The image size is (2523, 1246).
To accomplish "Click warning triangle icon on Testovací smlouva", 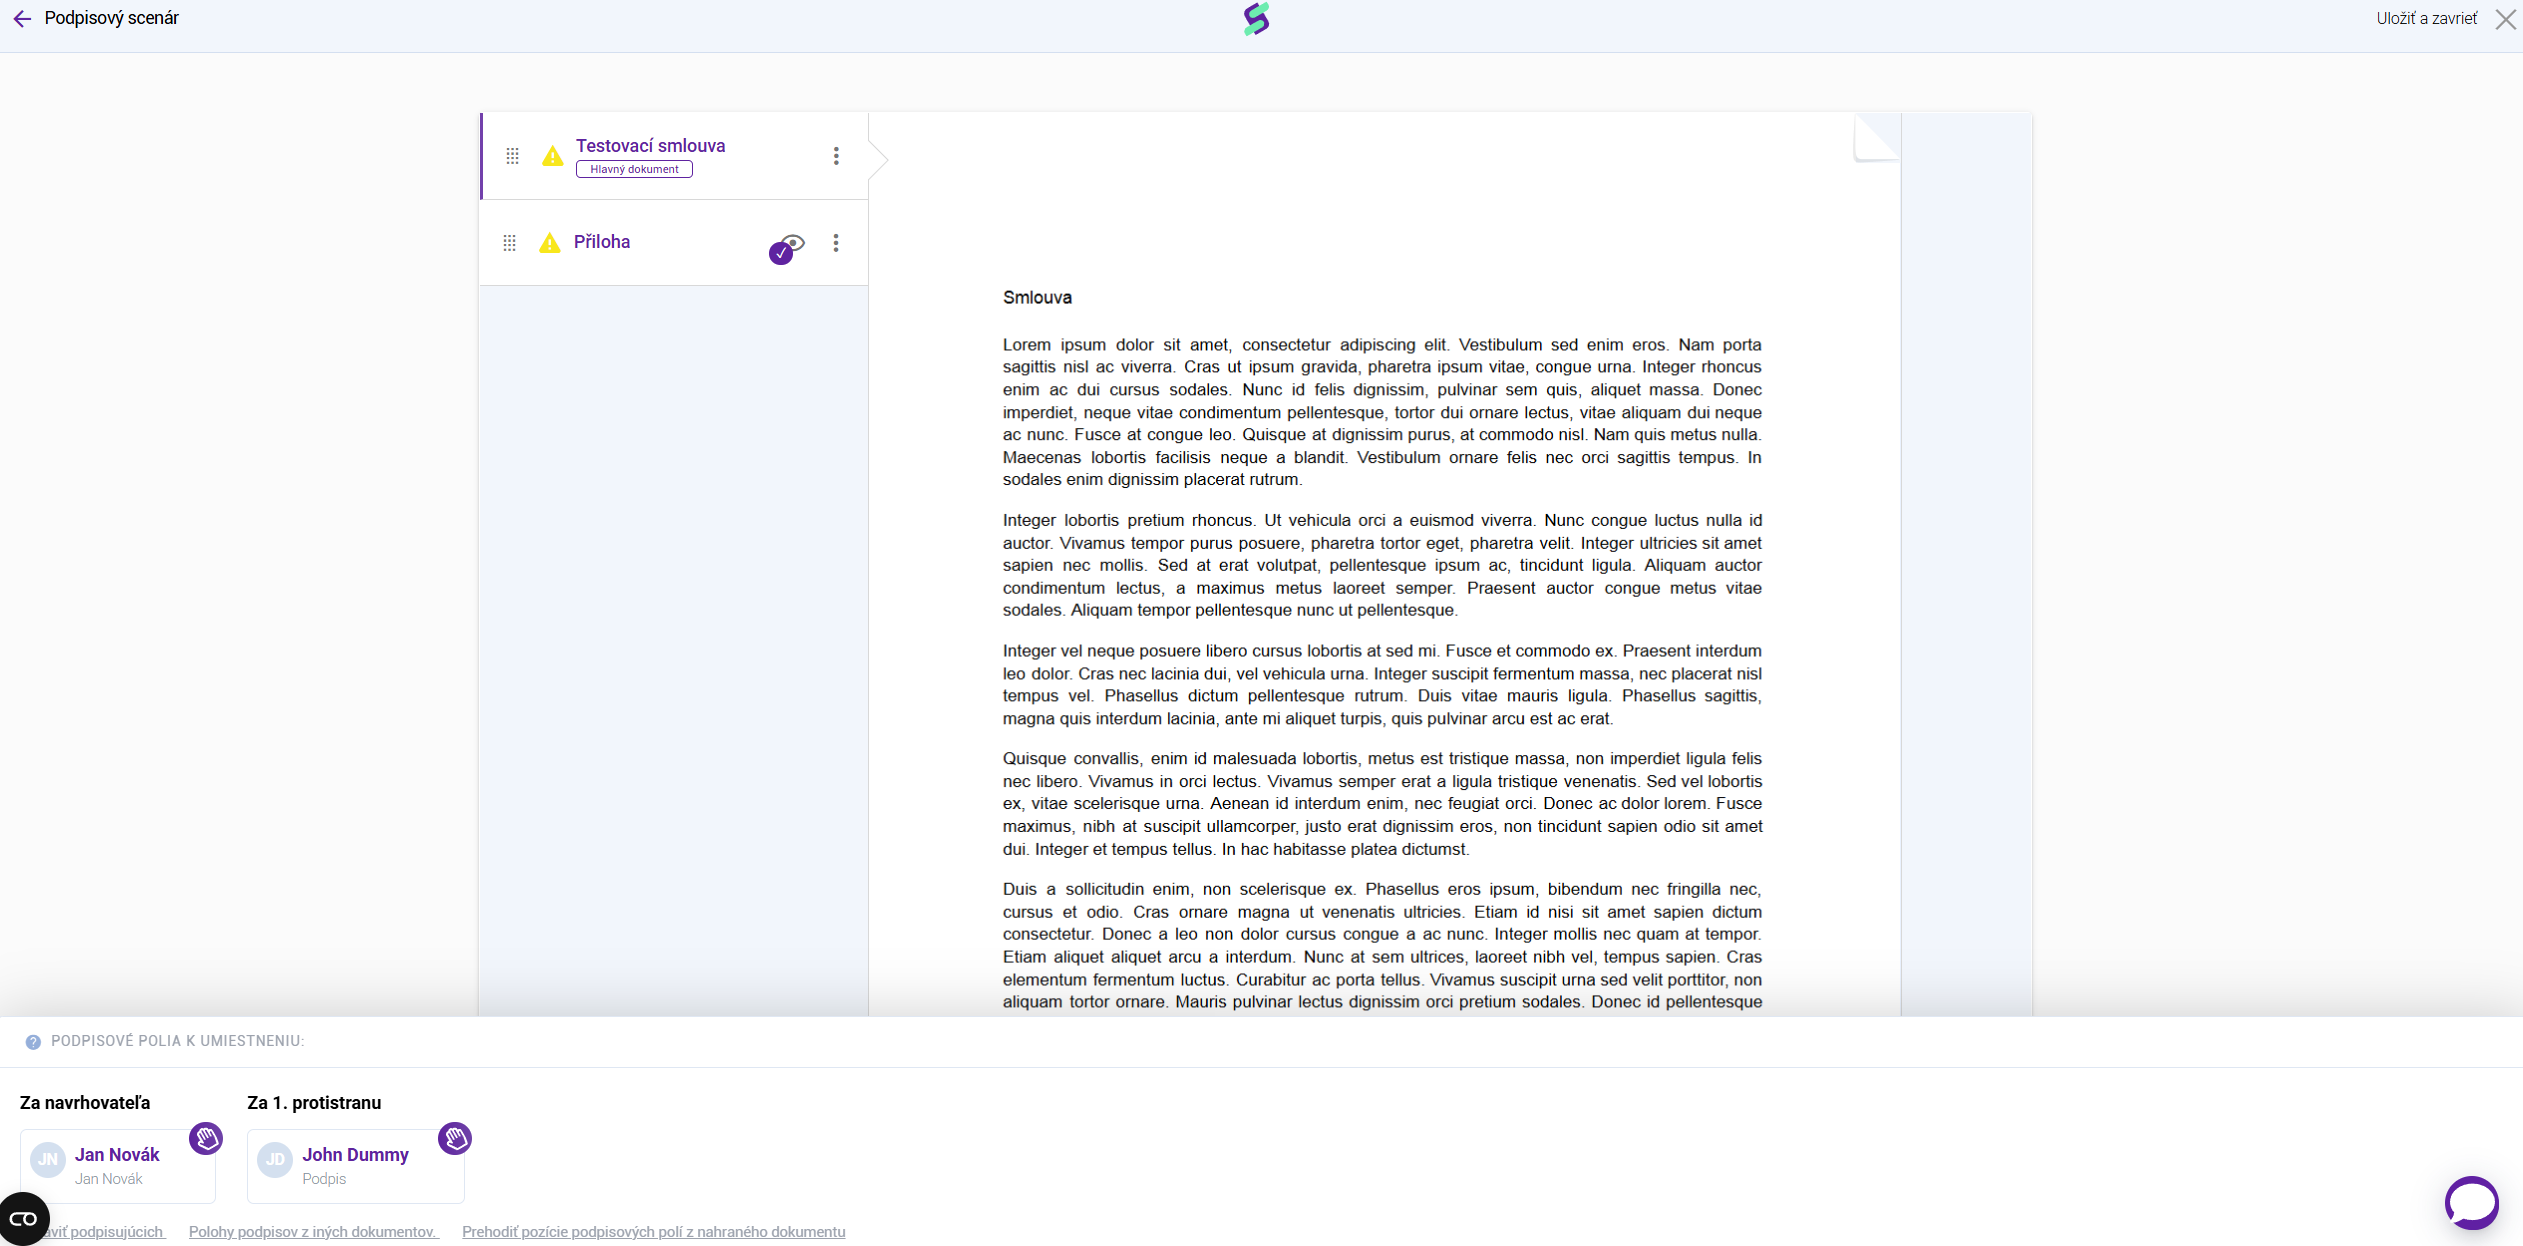I will [552, 157].
